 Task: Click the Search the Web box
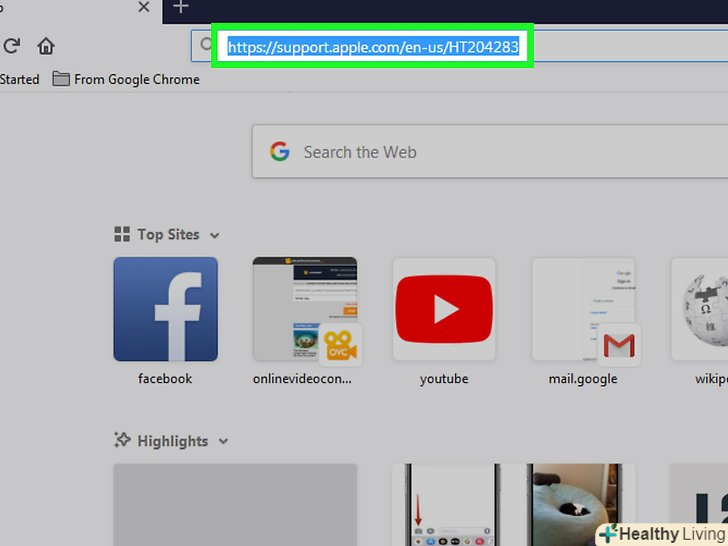[490, 151]
